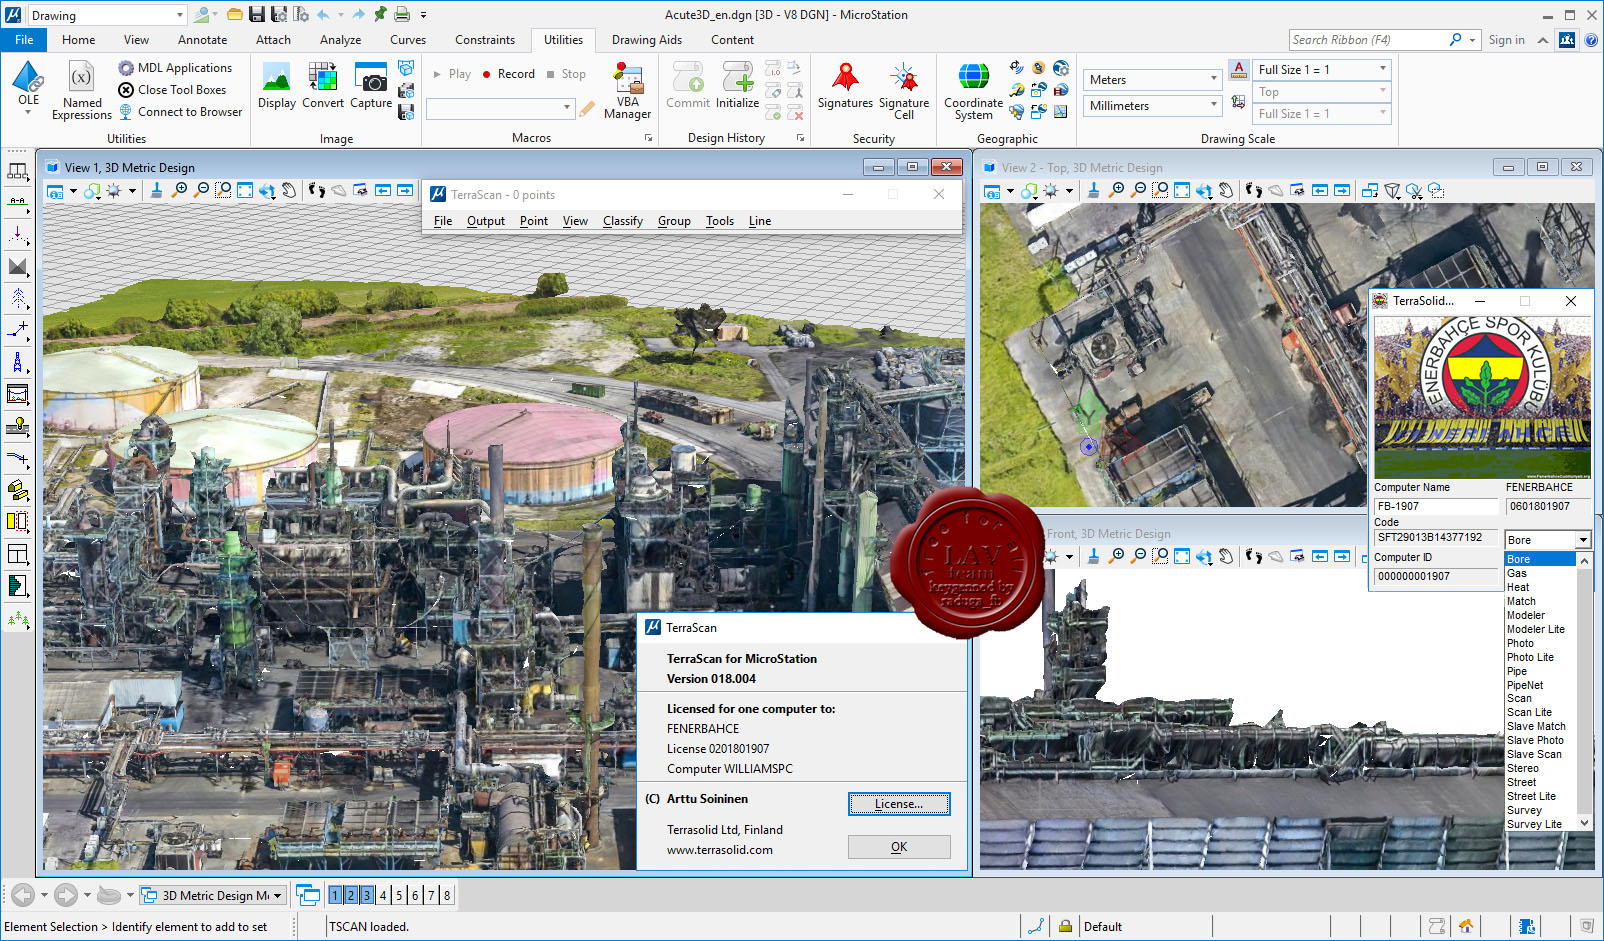Open the VBA Manager
This screenshot has height=941, width=1604.
pos(628,91)
